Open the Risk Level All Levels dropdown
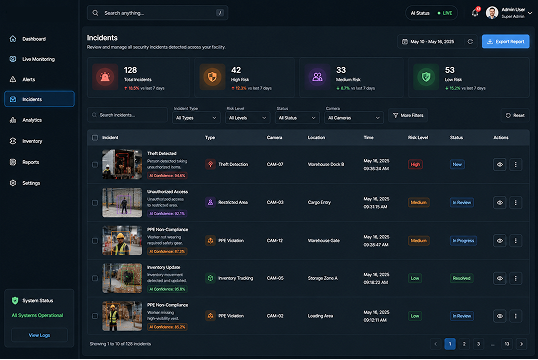Image resolution: width=538 pixels, height=360 pixels. [247, 118]
